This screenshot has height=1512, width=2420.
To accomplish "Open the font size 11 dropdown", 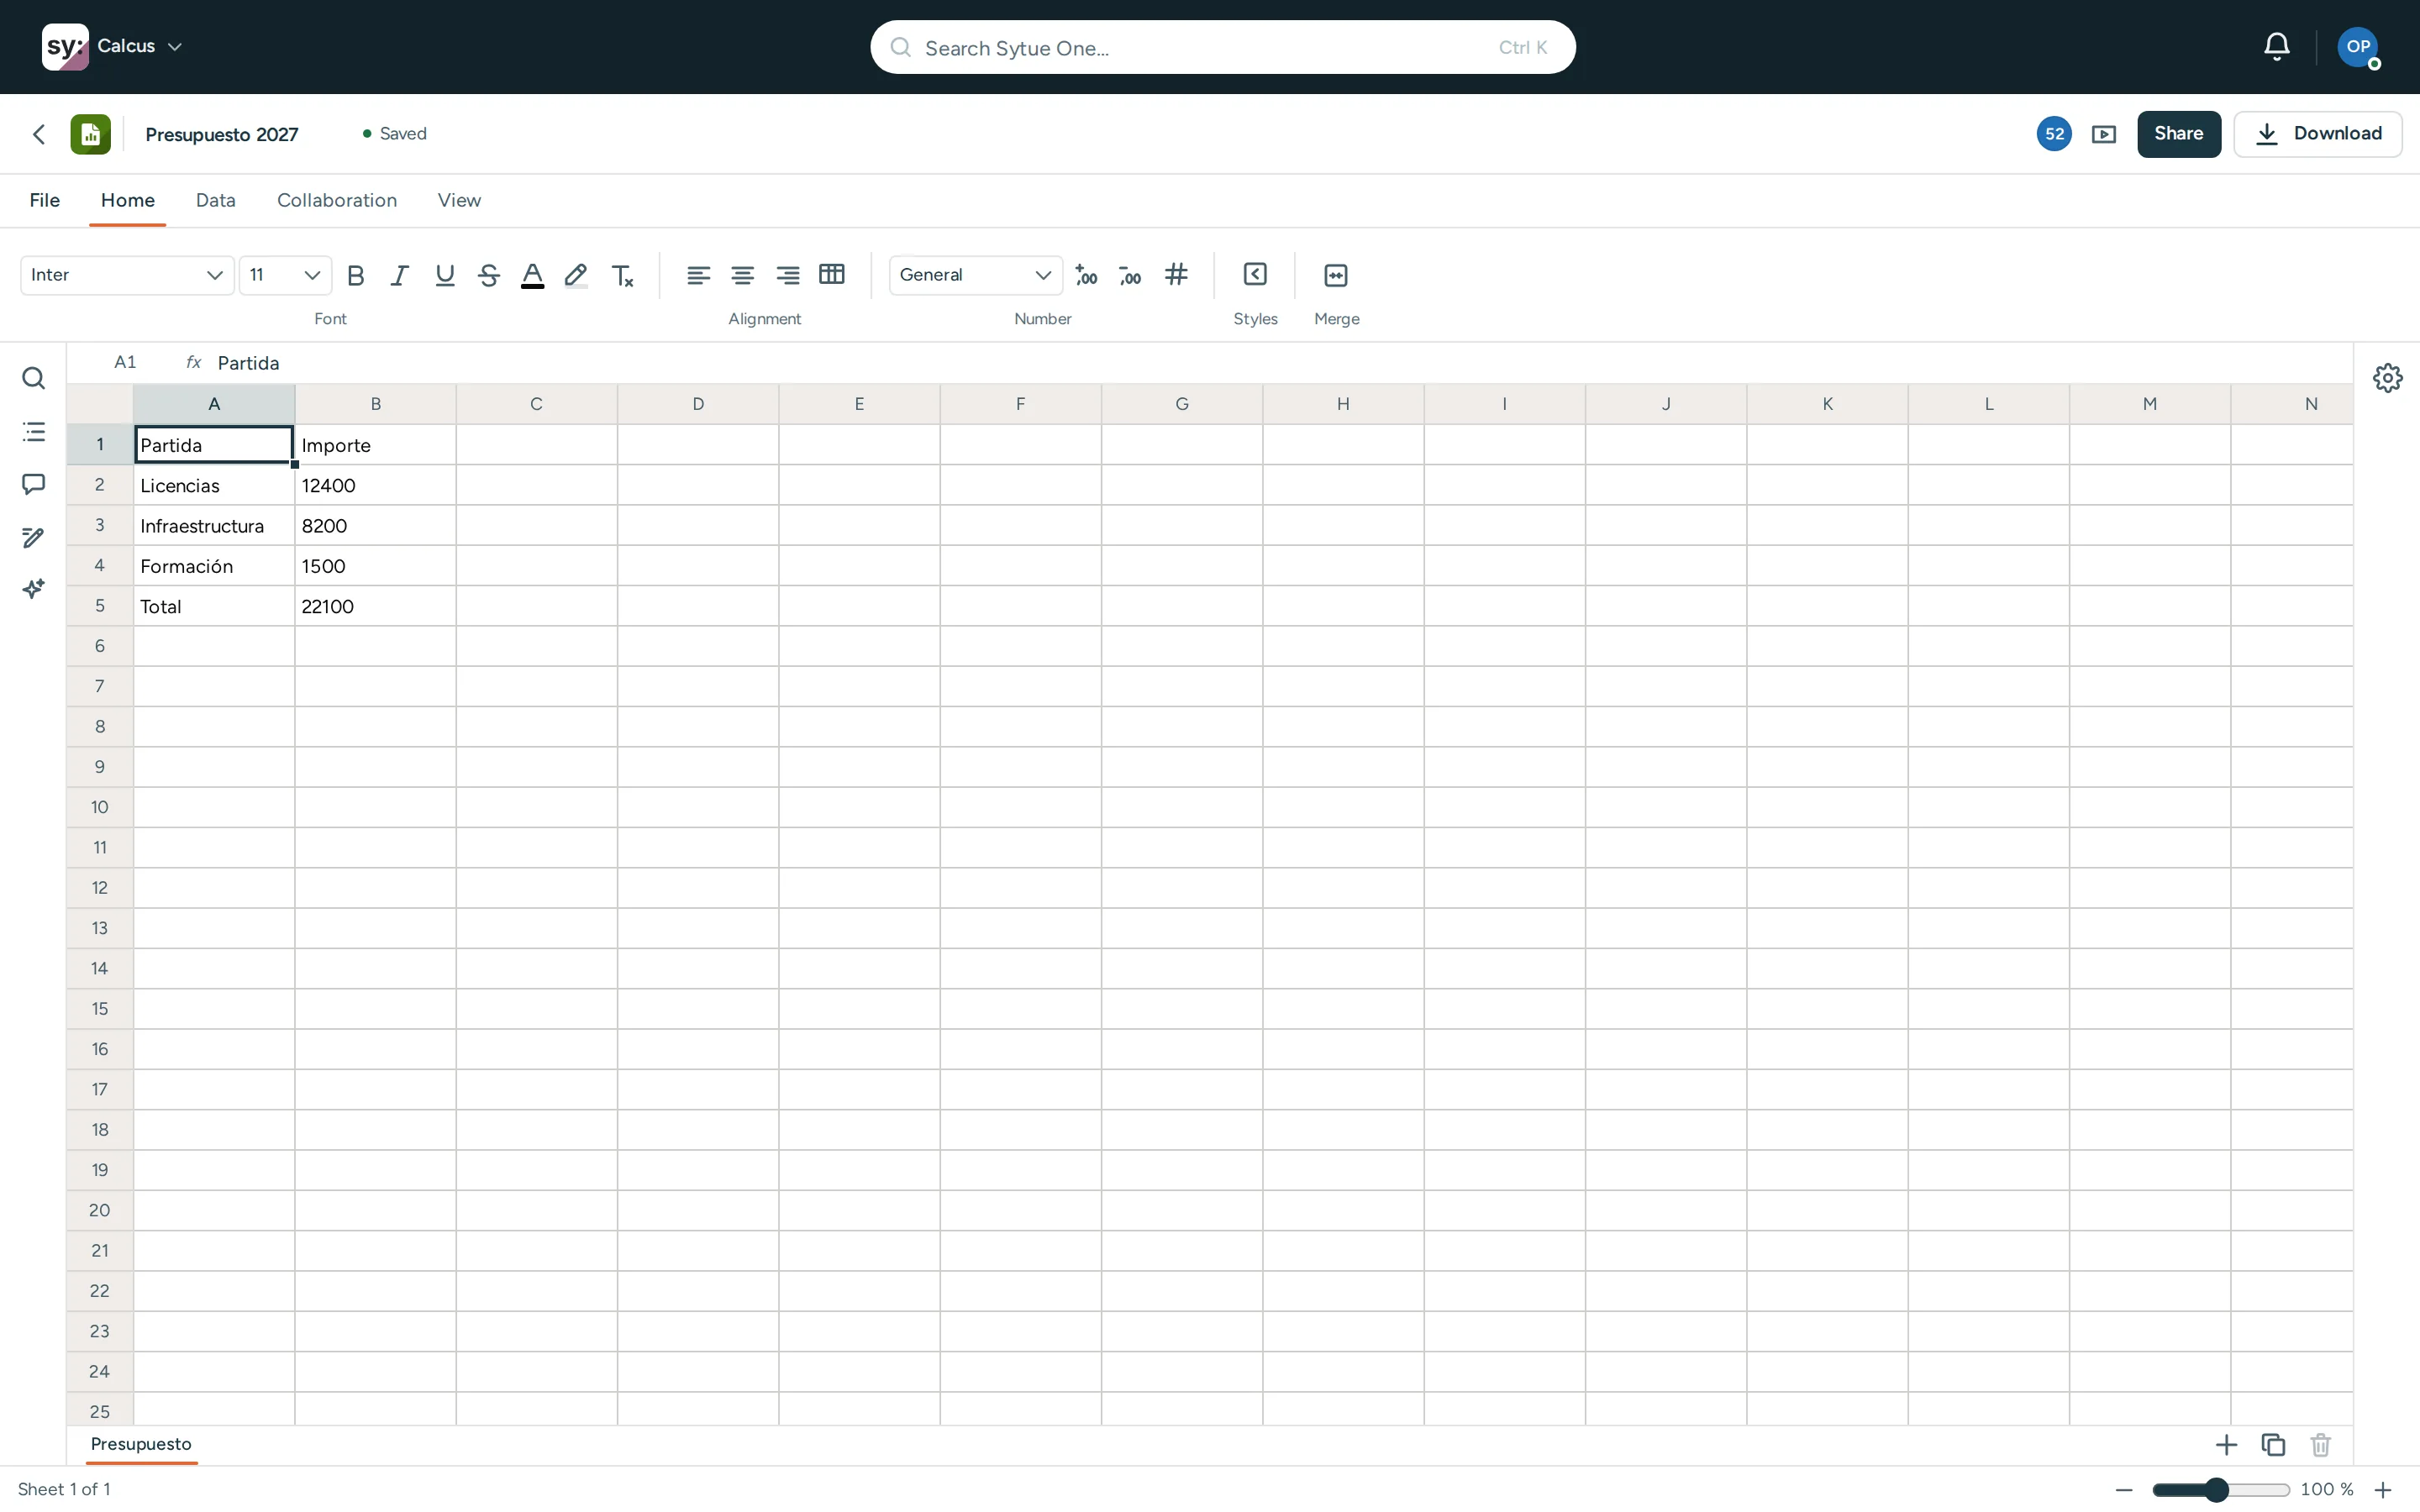I will pyautogui.click(x=285, y=275).
